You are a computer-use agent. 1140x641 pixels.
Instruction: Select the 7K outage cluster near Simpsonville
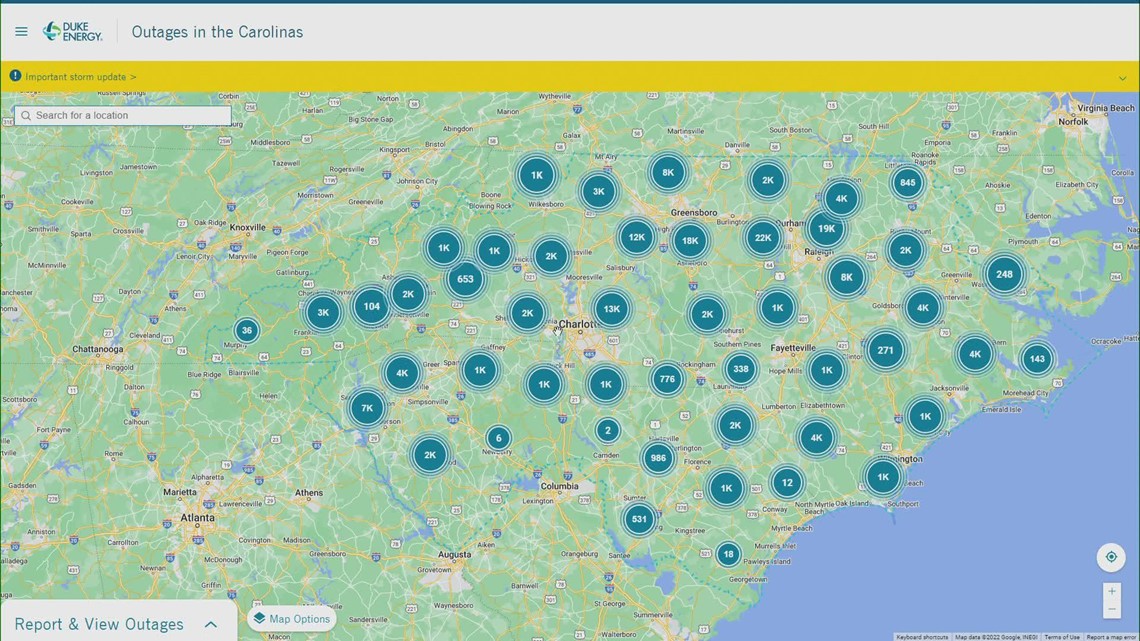(366, 407)
